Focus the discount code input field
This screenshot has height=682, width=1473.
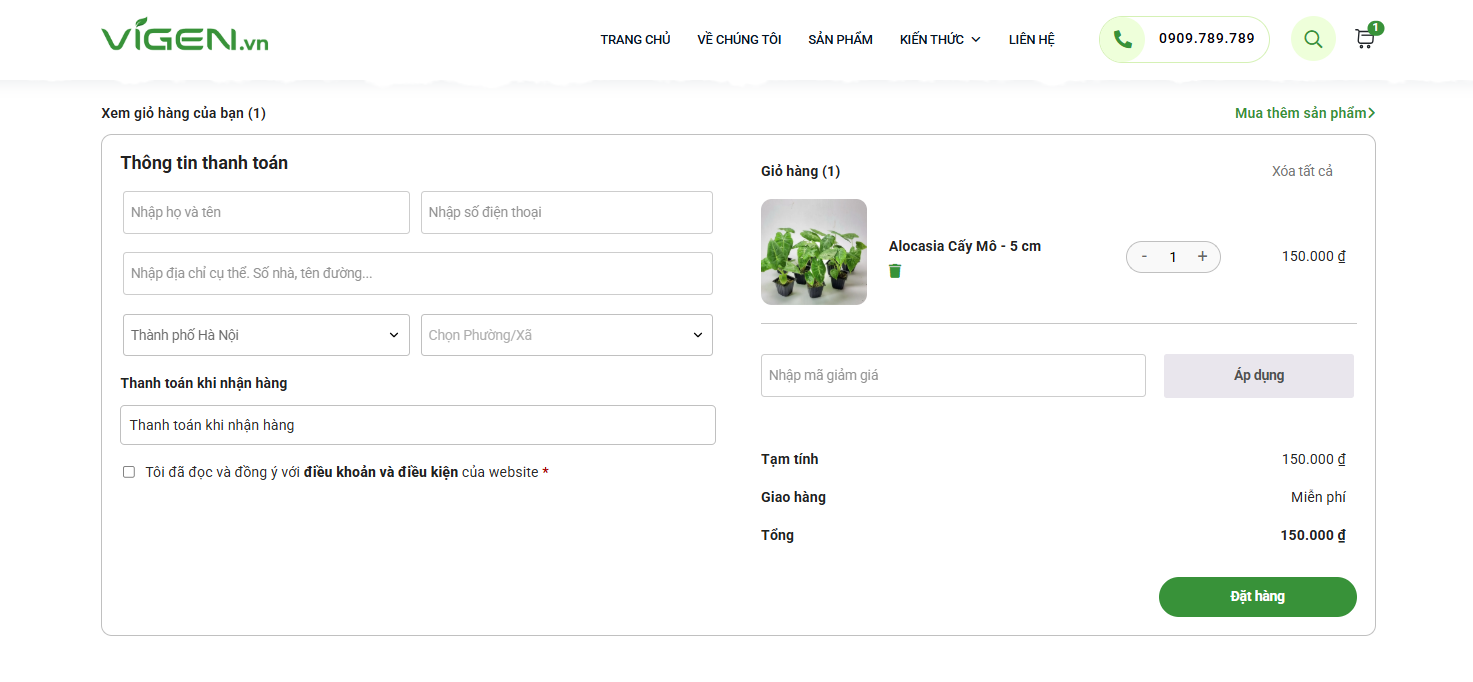point(952,376)
